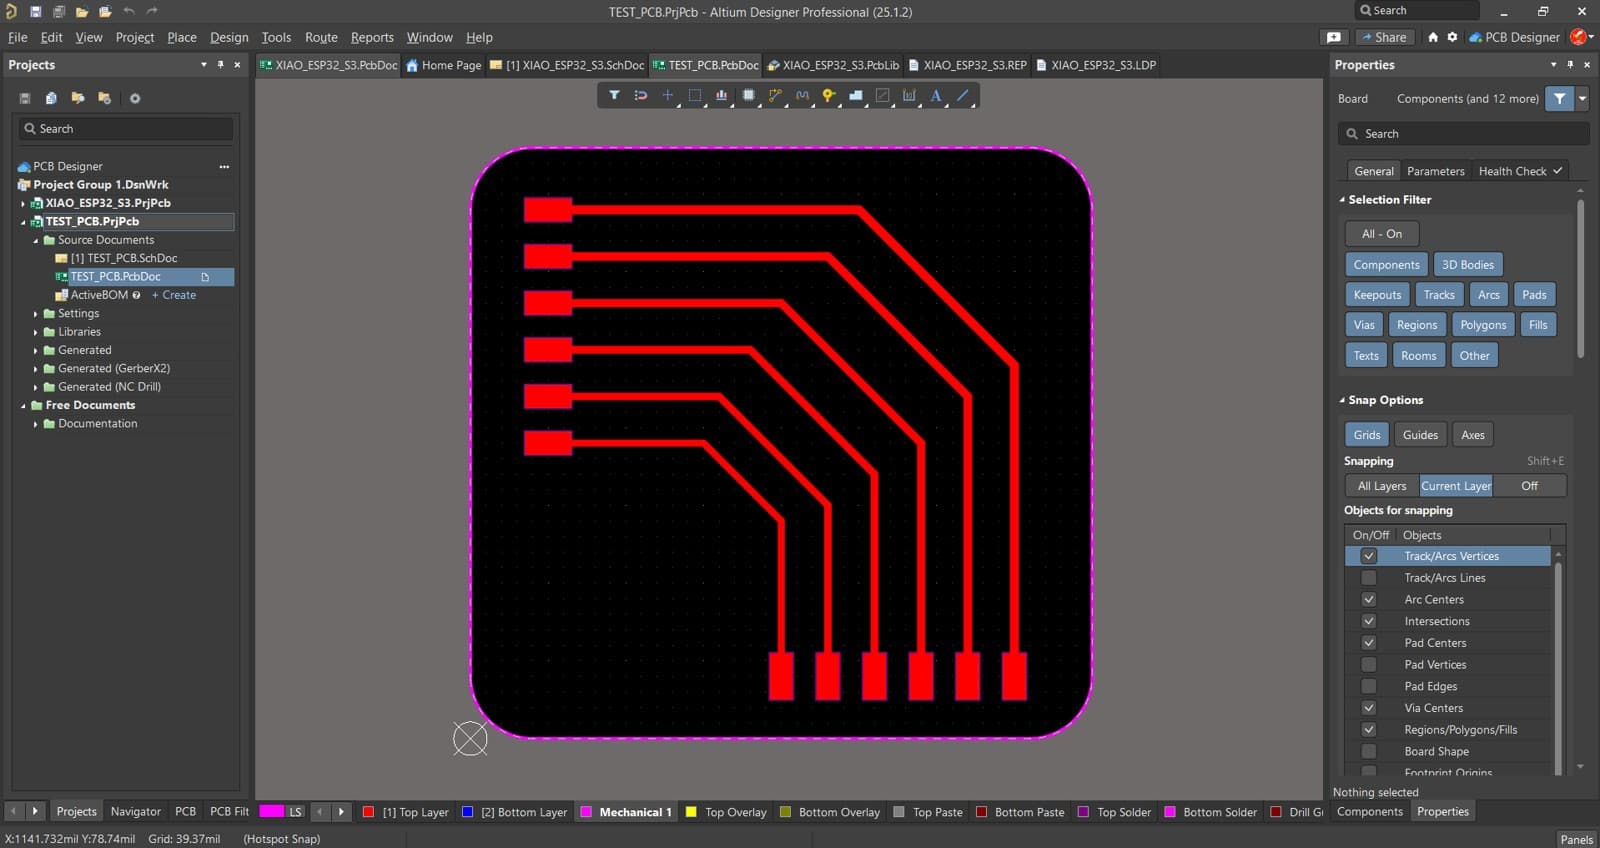This screenshot has height=848, width=1600.
Task: Switch to the Home Page tab
Action: 444,65
